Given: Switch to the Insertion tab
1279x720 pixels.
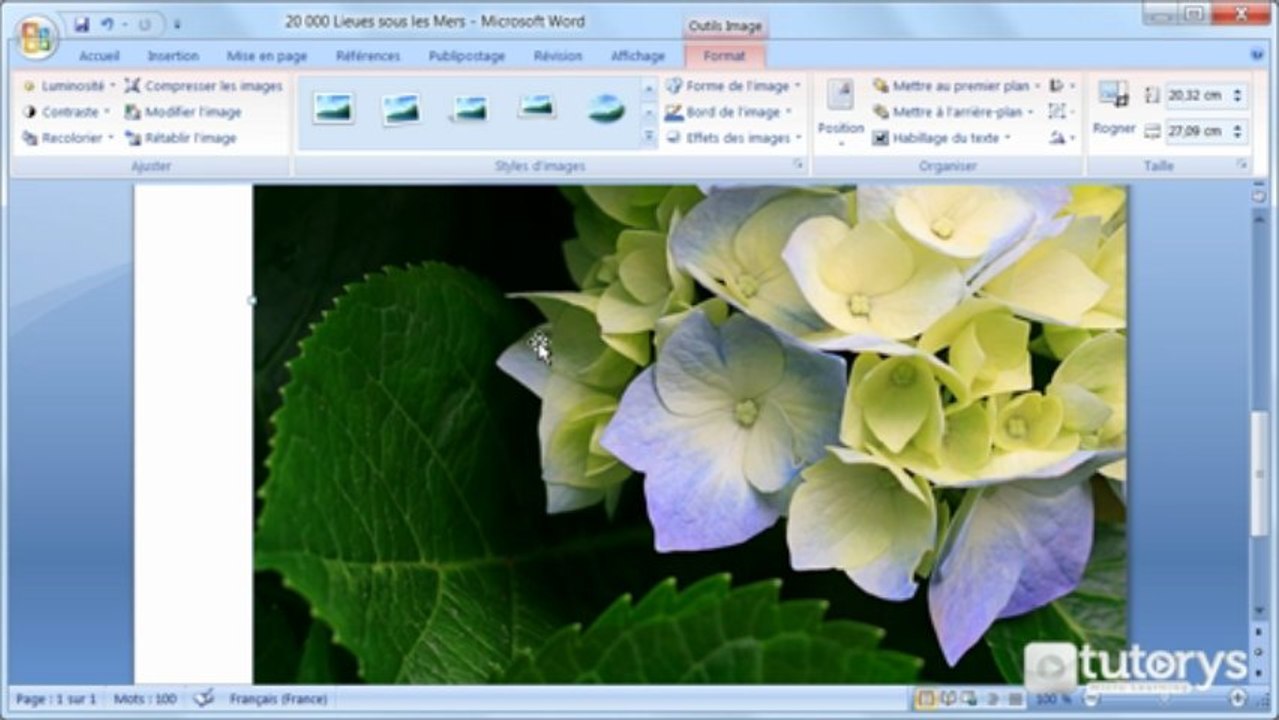Looking at the screenshot, I should pos(173,56).
